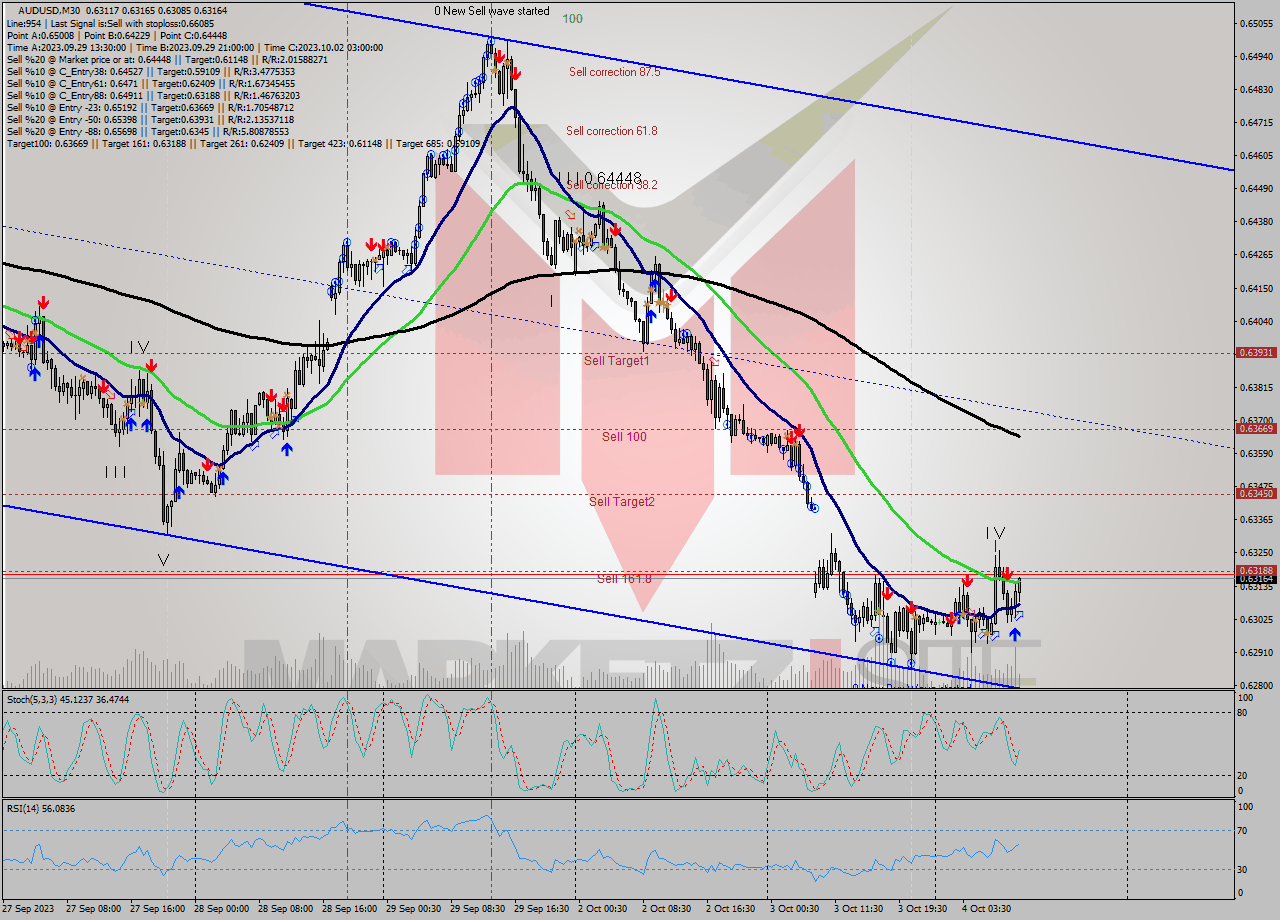Image resolution: width=1280 pixels, height=920 pixels.
Task: Select the '2 Oct 08:30' time label
Action: click(x=666, y=908)
